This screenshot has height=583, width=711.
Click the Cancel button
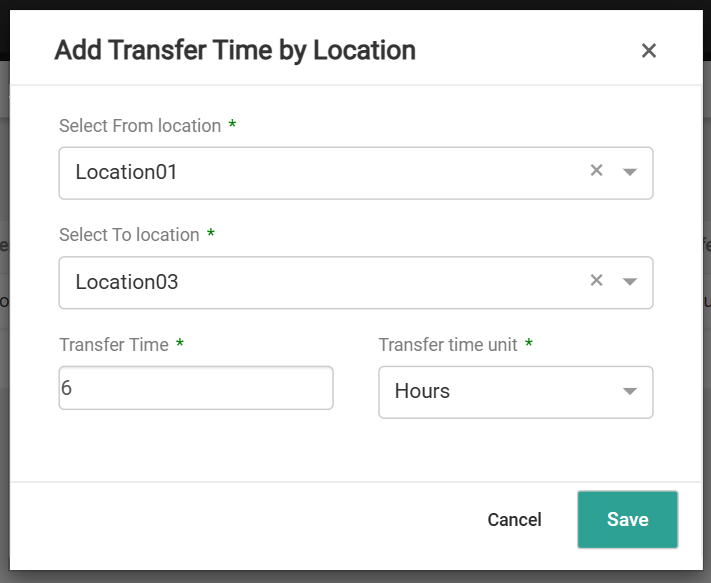pyautogui.click(x=514, y=520)
